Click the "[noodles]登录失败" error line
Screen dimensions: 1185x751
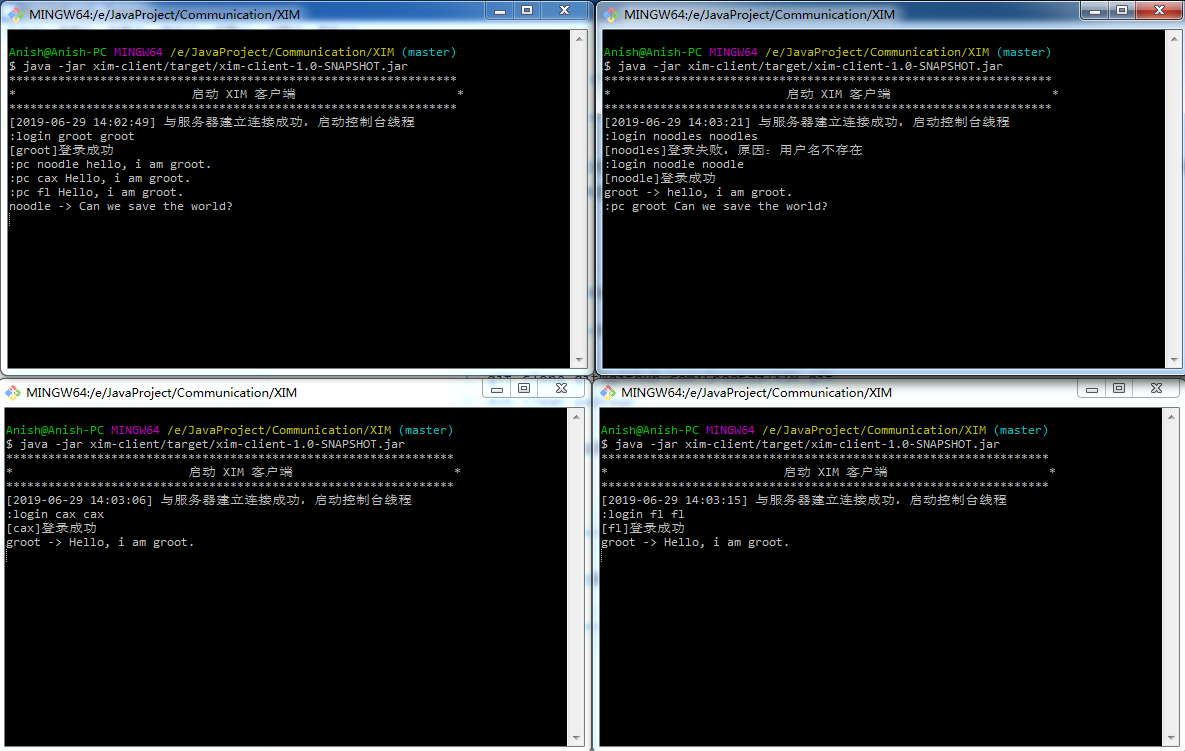[733, 150]
